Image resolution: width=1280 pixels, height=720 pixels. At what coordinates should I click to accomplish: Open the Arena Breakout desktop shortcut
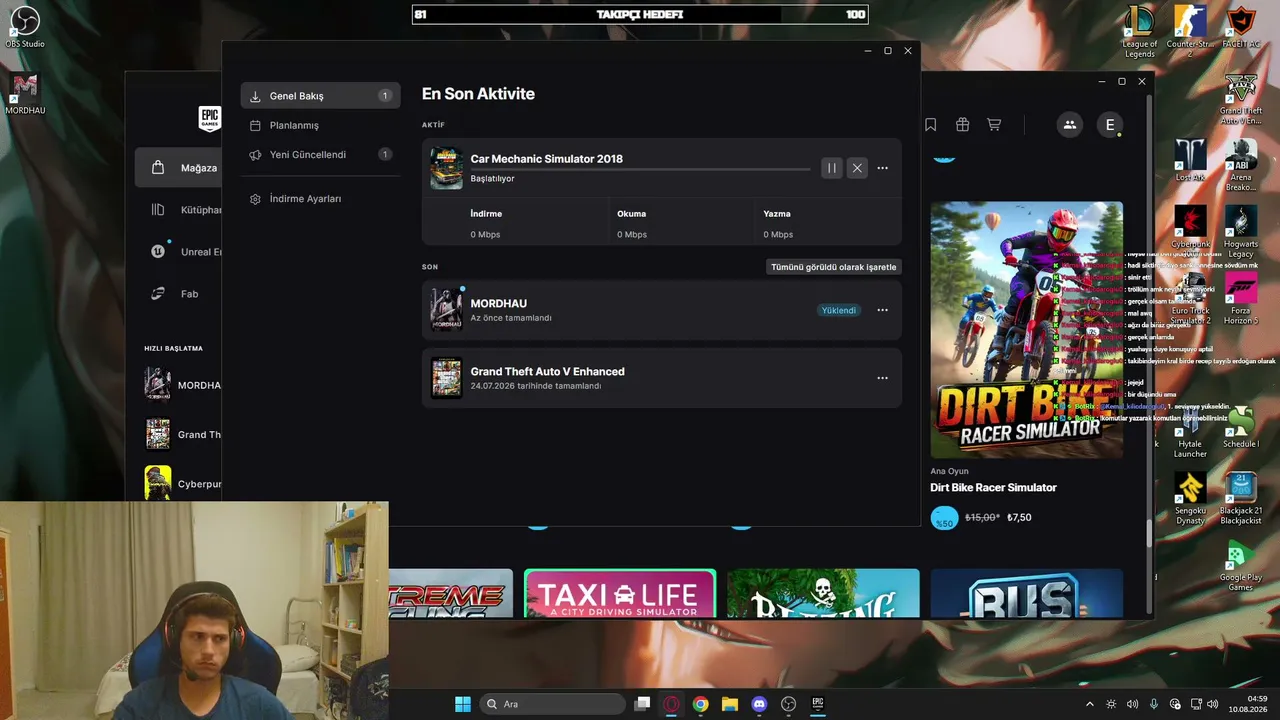point(1241,165)
